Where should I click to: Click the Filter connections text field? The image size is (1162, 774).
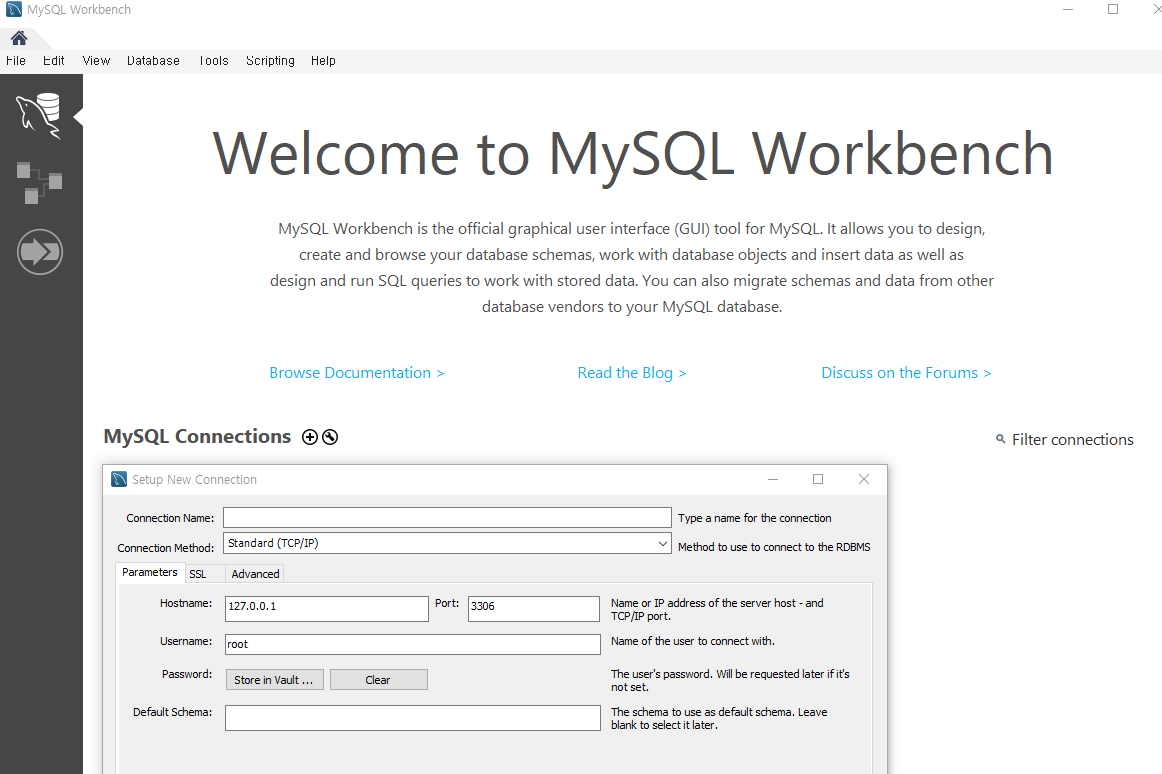tap(1072, 440)
